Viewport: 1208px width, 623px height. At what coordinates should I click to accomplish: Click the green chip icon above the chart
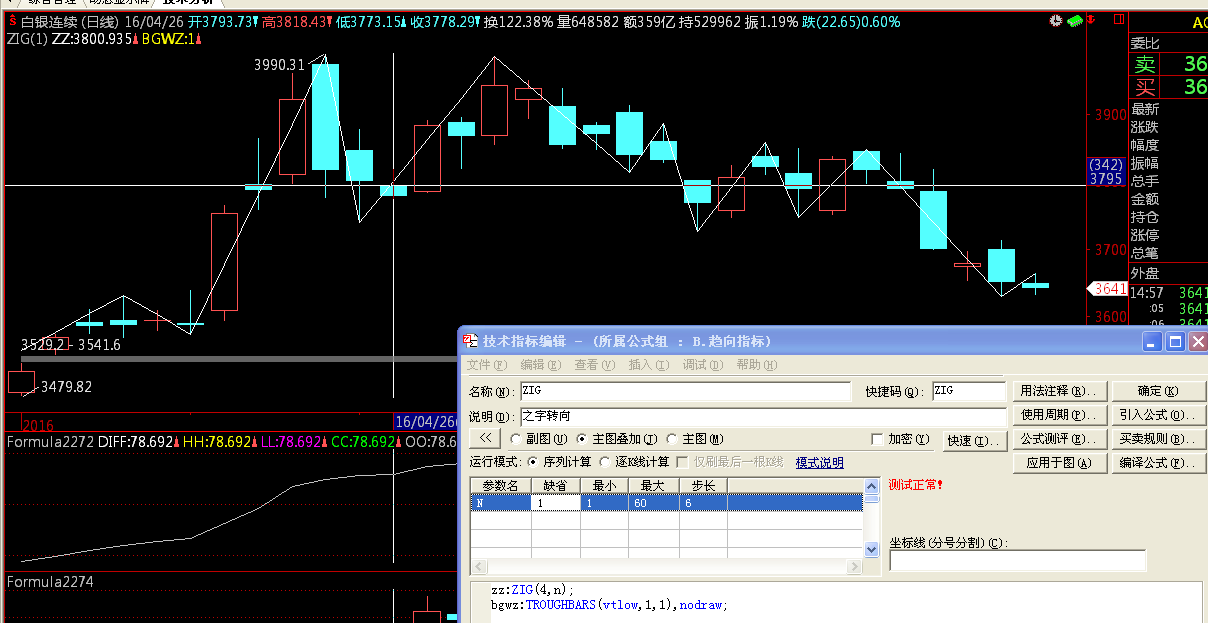click(1075, 21)
